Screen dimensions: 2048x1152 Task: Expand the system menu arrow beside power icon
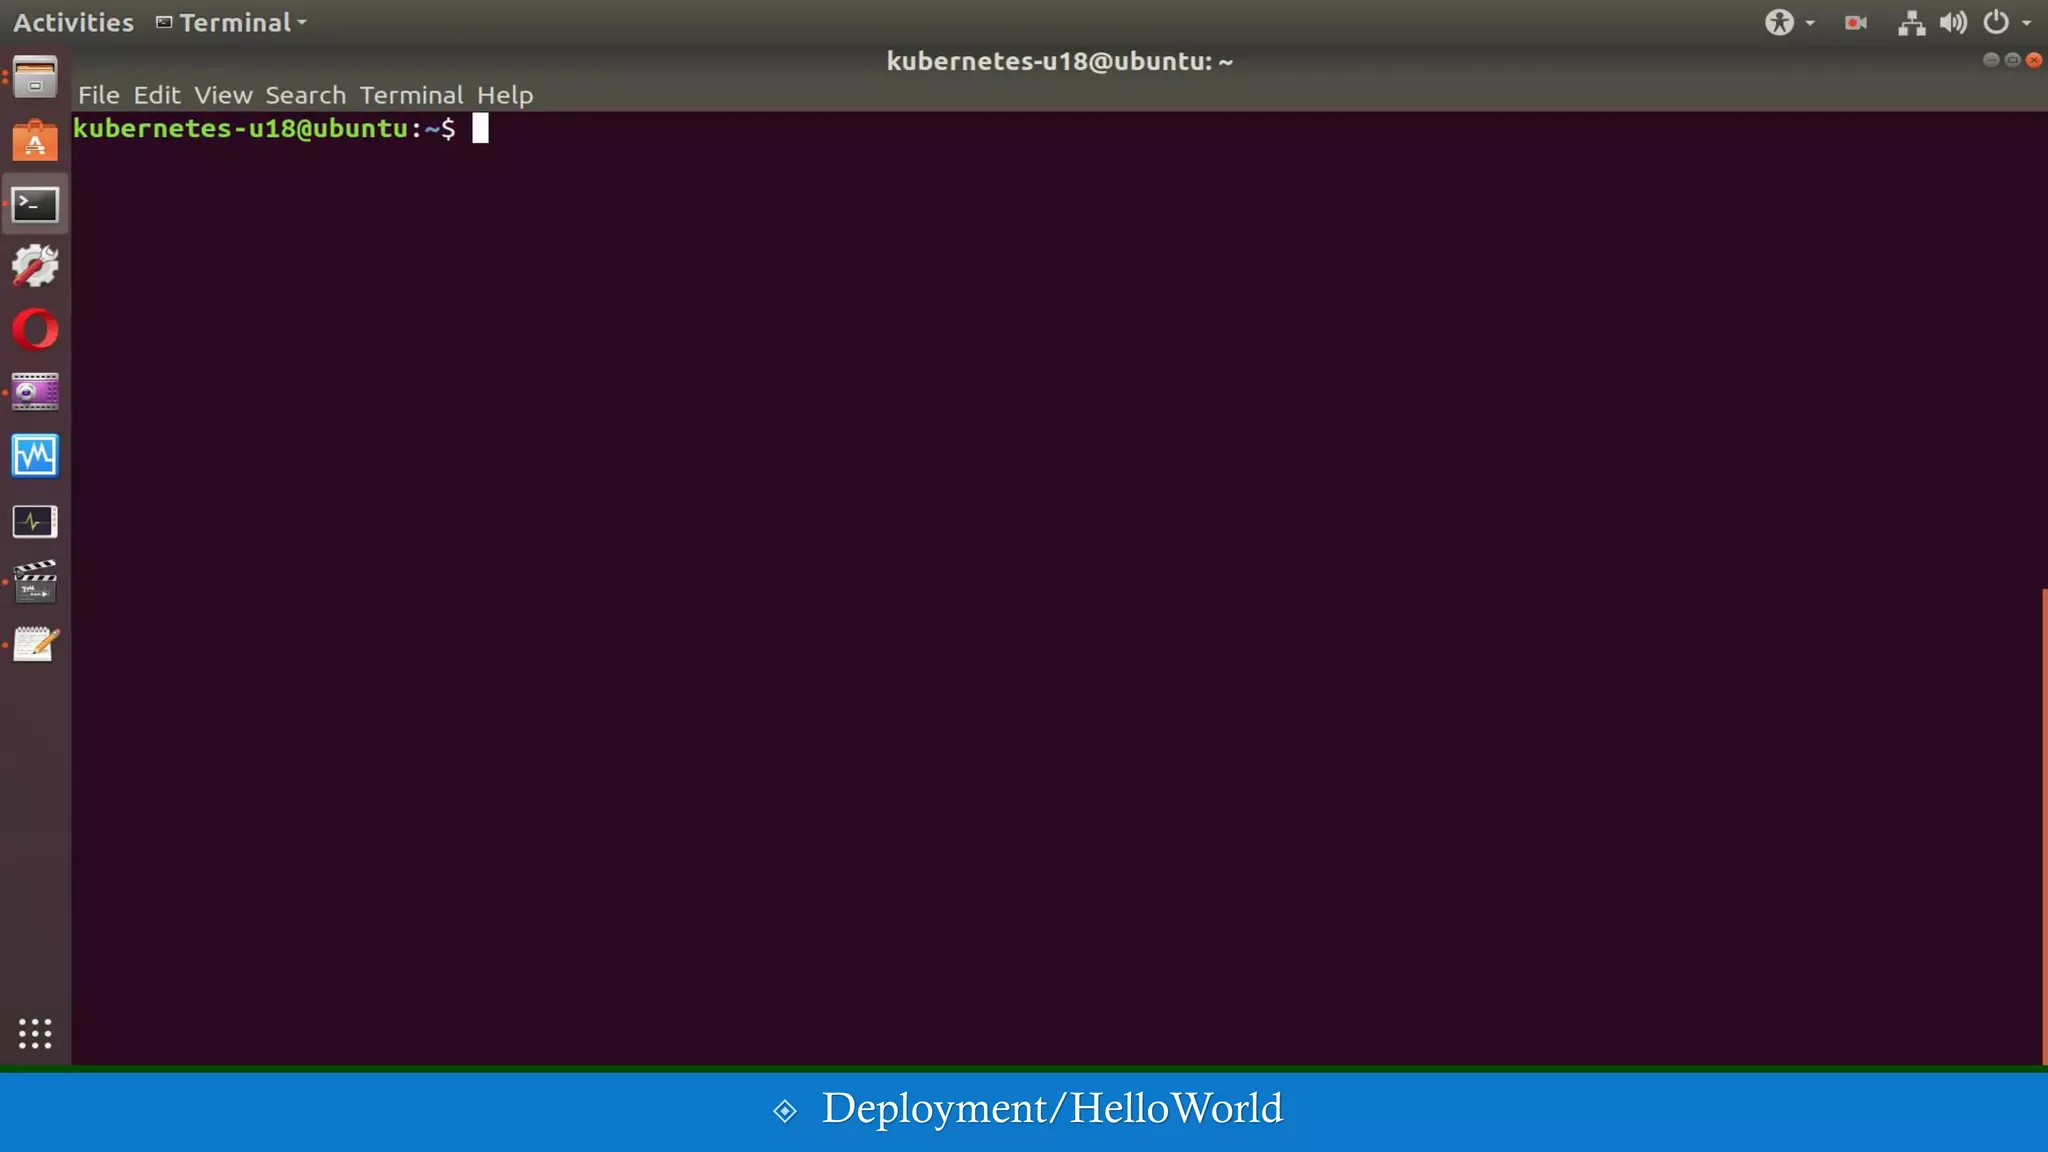(2026, 23)
